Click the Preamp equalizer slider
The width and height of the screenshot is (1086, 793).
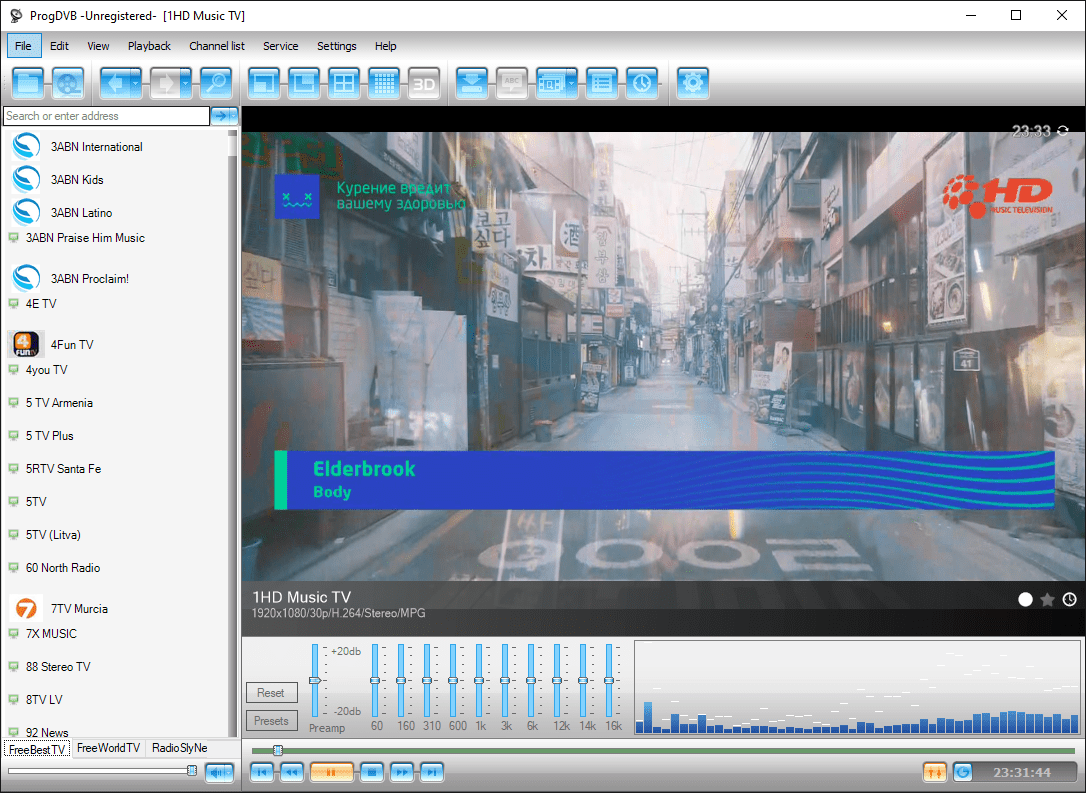(x=315, y=680)
